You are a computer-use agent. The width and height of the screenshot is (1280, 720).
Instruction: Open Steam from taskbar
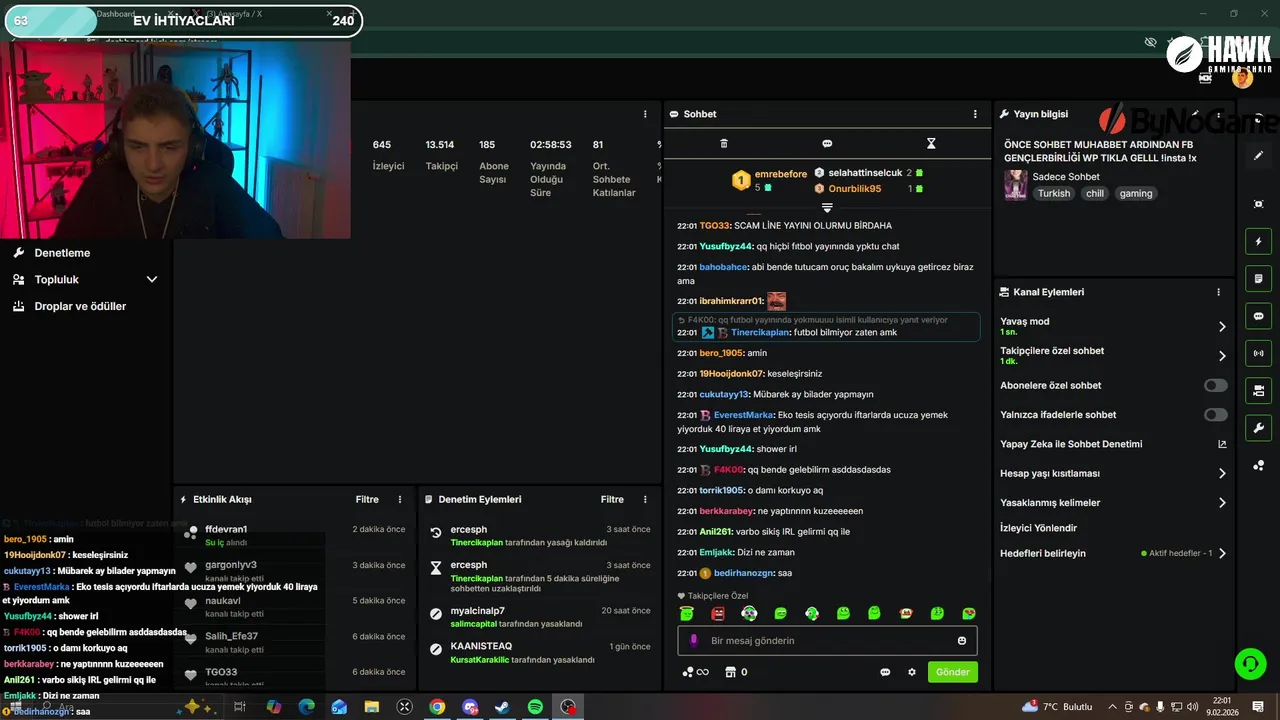click(502, 707)
